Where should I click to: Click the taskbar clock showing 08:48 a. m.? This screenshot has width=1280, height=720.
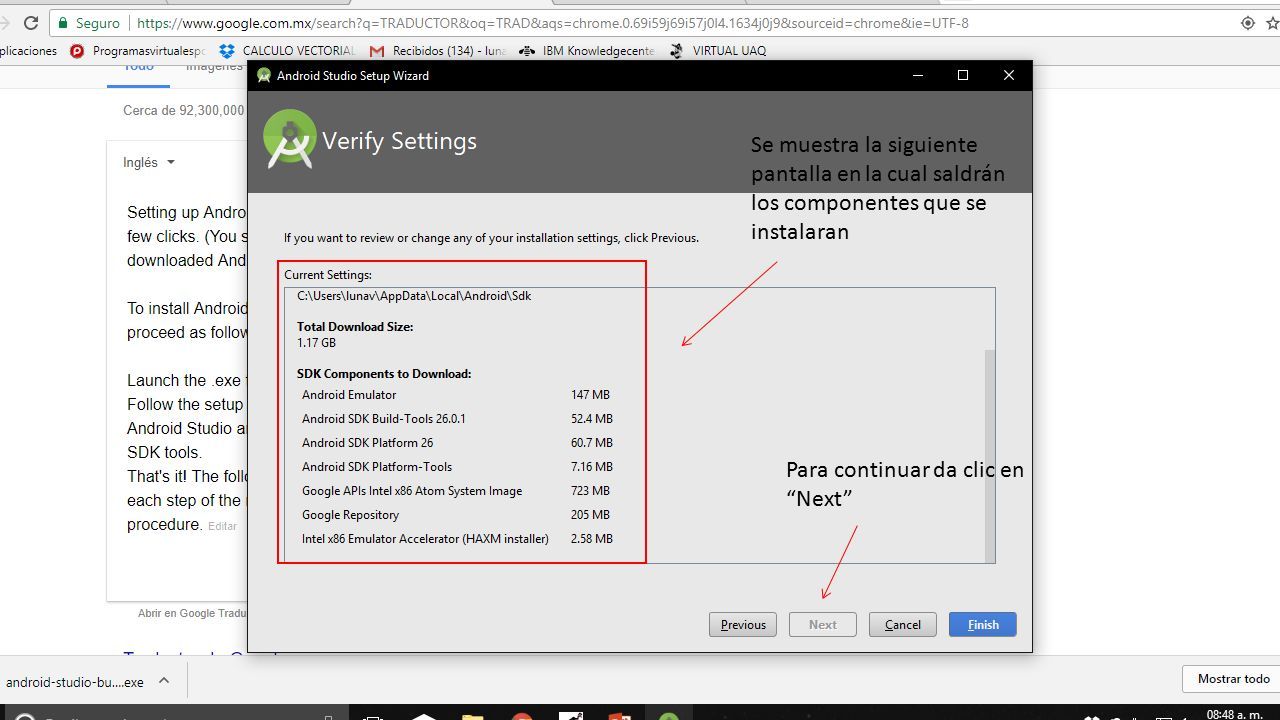point(1234,714)
